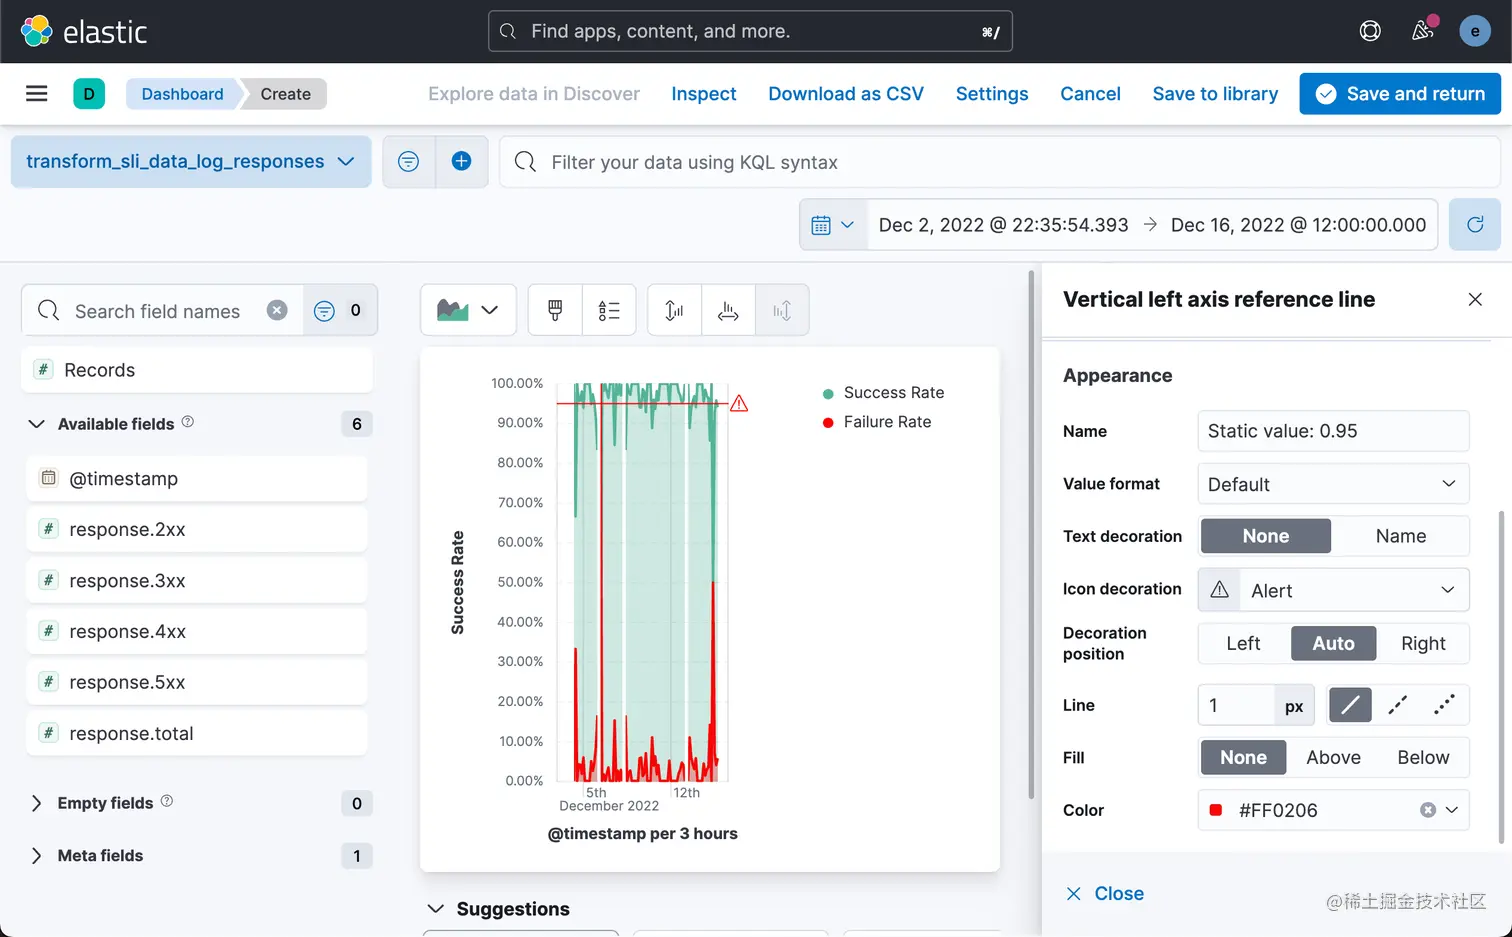Click the add filter plus icon

461,161
